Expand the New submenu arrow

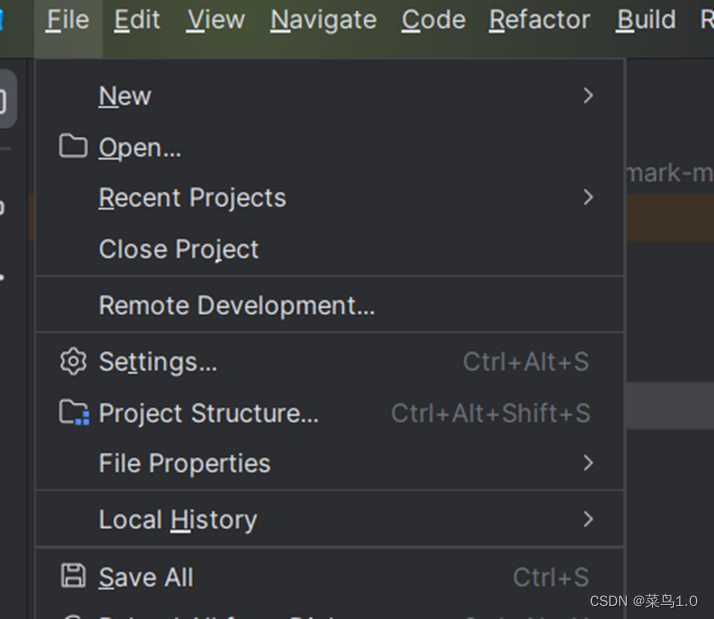tap(588, 96)
